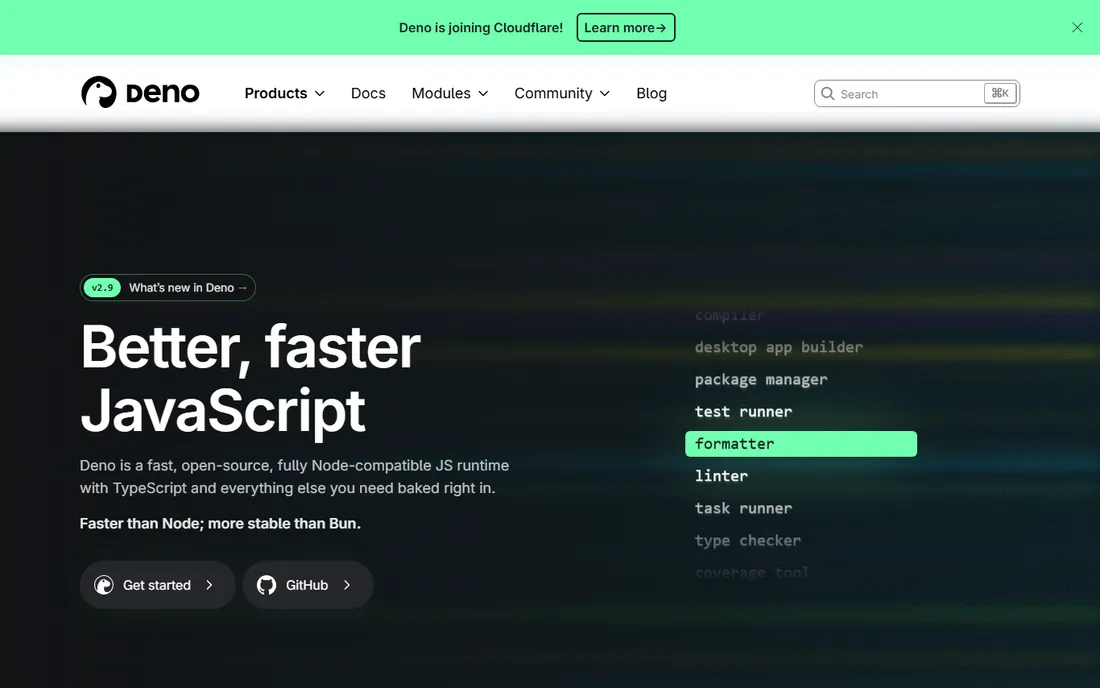Screen dimensions: 1100x688
Task: Click the Get started button label
Action: click(x=157, y=585)
